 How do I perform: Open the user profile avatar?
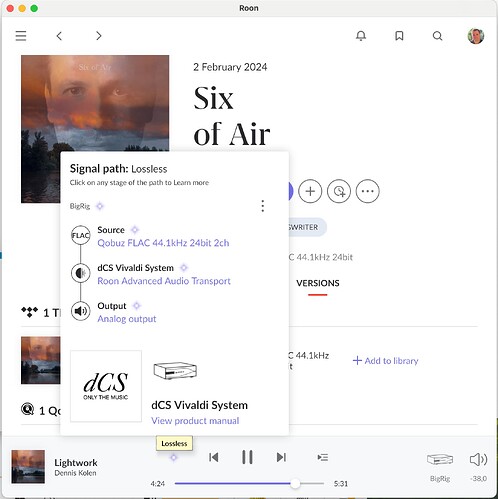point(476,36)
